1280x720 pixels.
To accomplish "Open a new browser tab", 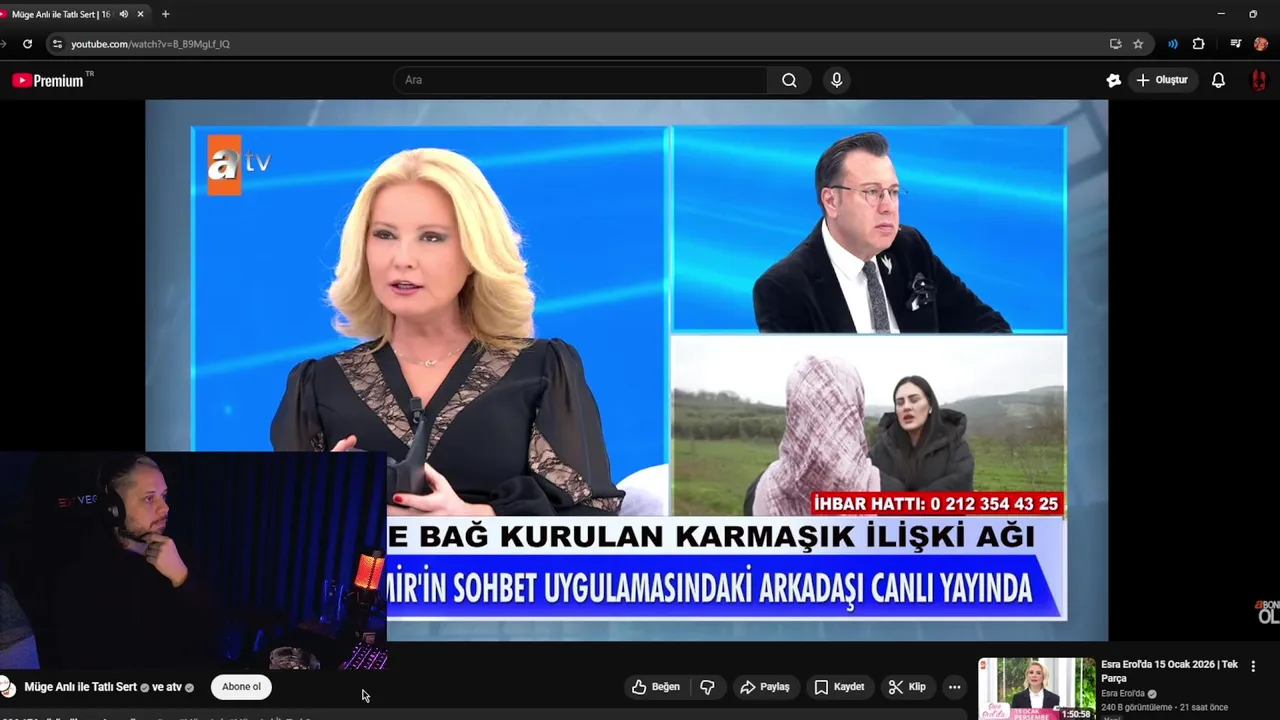I will (165, 14).
